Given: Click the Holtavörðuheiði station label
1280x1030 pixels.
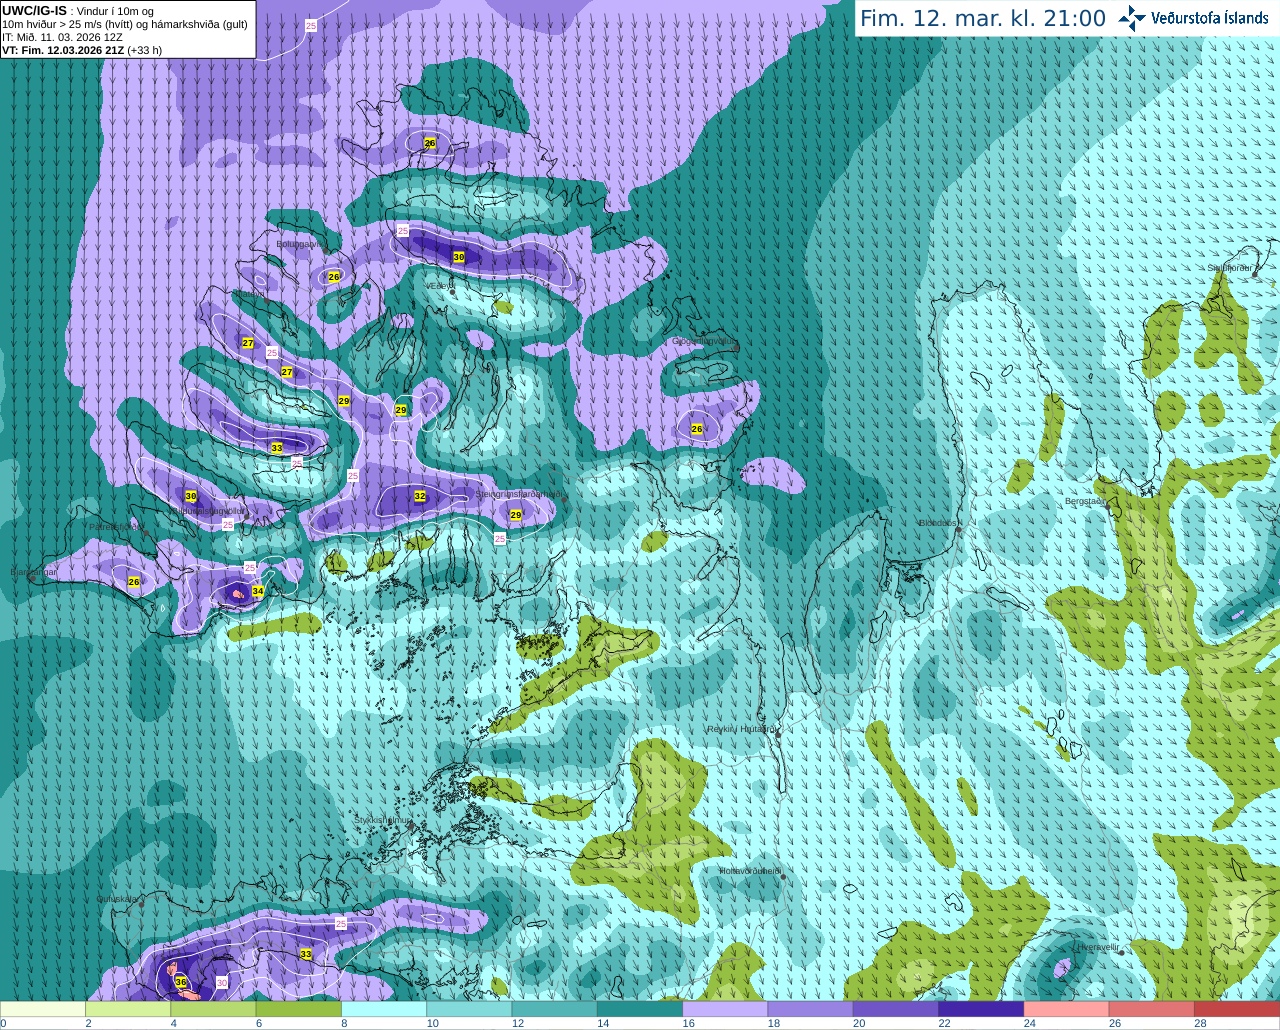Looking at the screenshot, I should pos(750,871).
